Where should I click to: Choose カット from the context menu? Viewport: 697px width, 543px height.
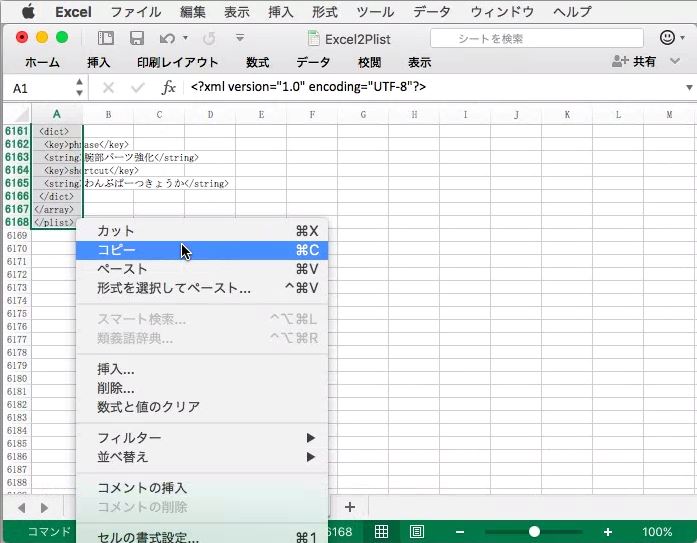pos(202,231)
